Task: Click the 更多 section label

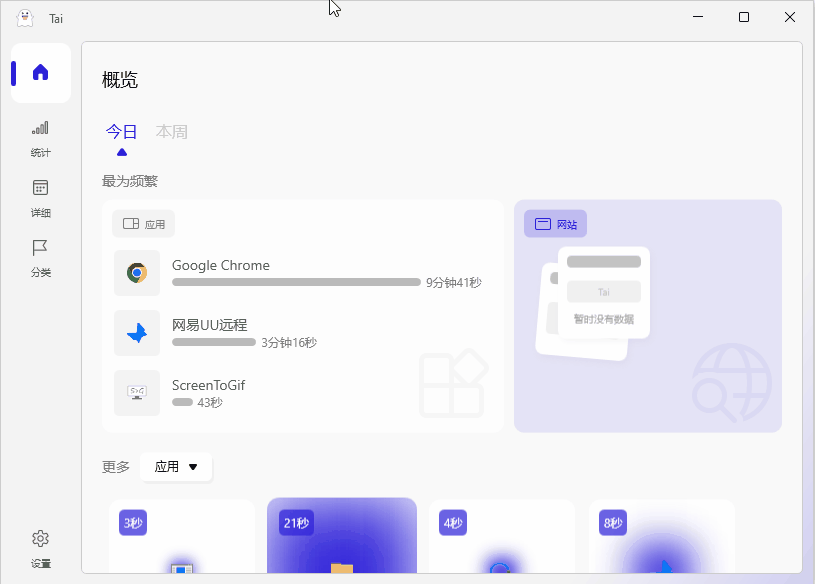Action: 116,467
